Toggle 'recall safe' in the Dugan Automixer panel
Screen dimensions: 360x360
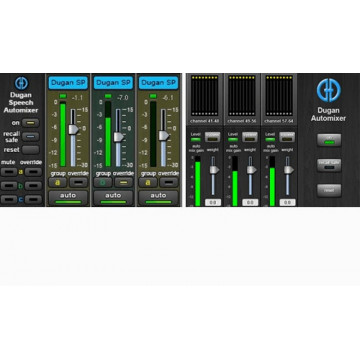pyautogui.click(x=329, y=165)
